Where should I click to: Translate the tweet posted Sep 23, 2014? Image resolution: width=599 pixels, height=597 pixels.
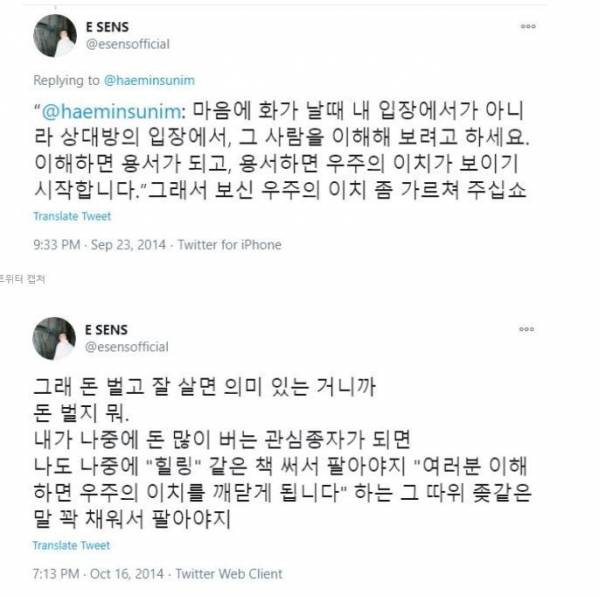tap(72, 216)
